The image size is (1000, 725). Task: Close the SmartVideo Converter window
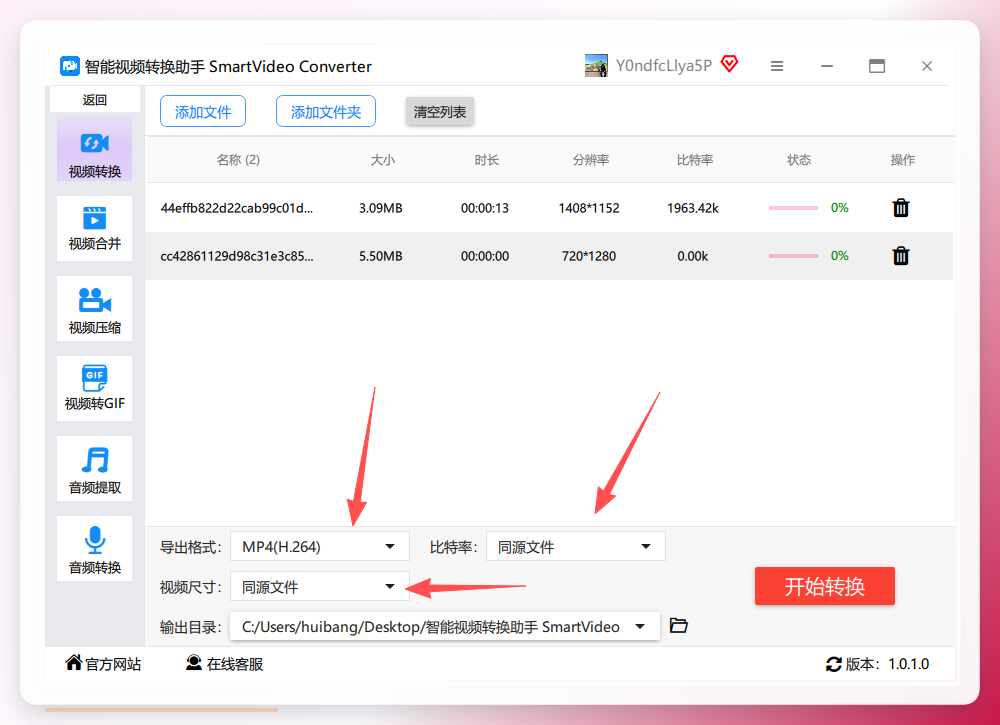tap(927, 66)
